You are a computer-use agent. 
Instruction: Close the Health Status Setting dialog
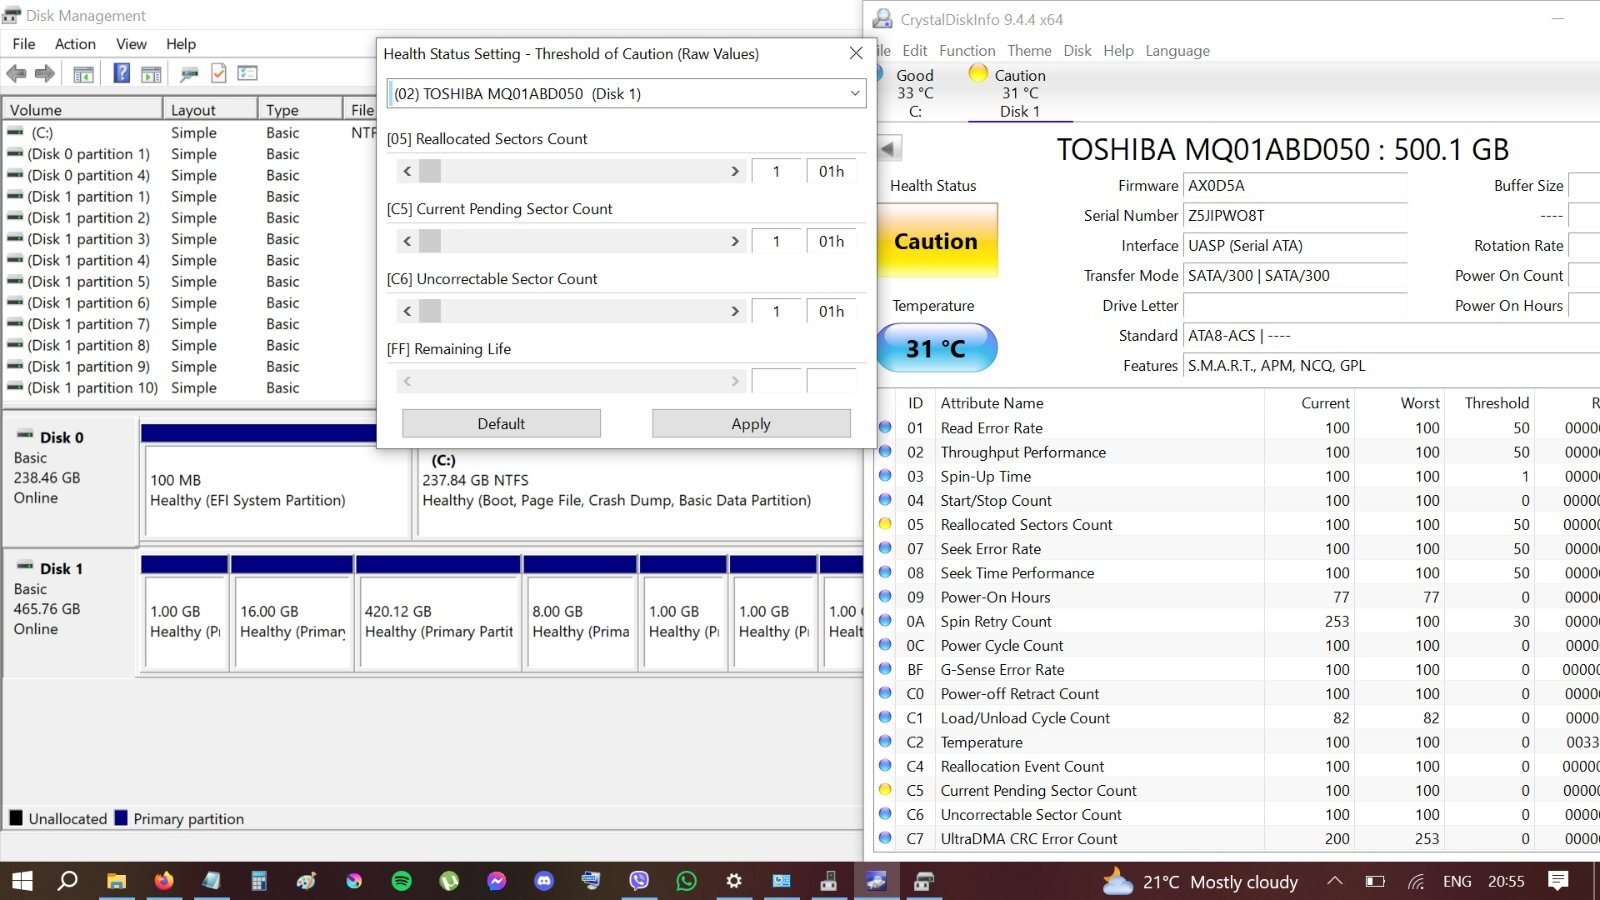coord(856,53)
